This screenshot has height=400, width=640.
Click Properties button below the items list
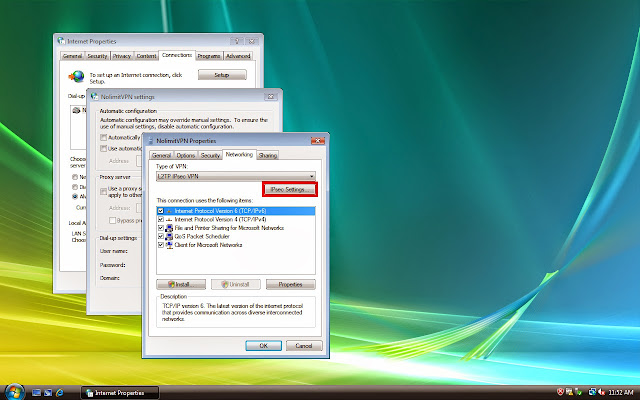point(291,284)
